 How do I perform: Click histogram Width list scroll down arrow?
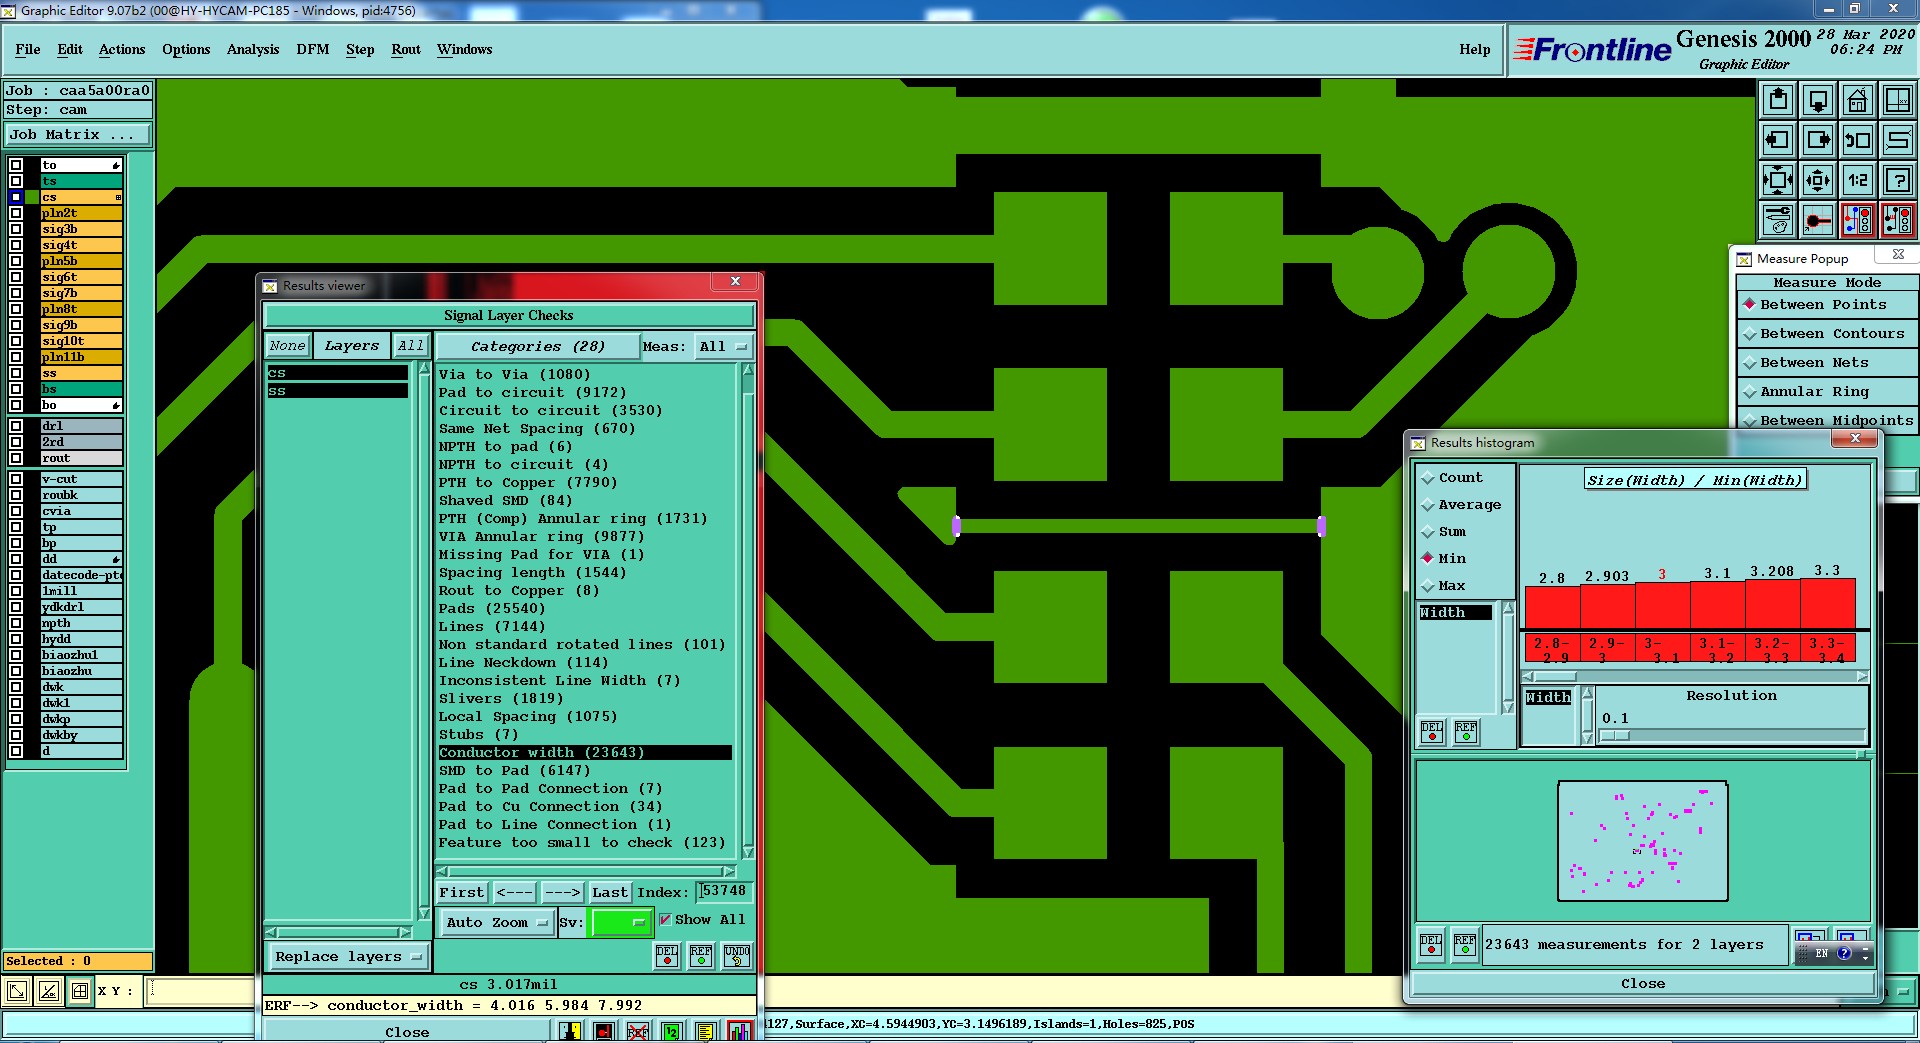[x=1508, y=707]
